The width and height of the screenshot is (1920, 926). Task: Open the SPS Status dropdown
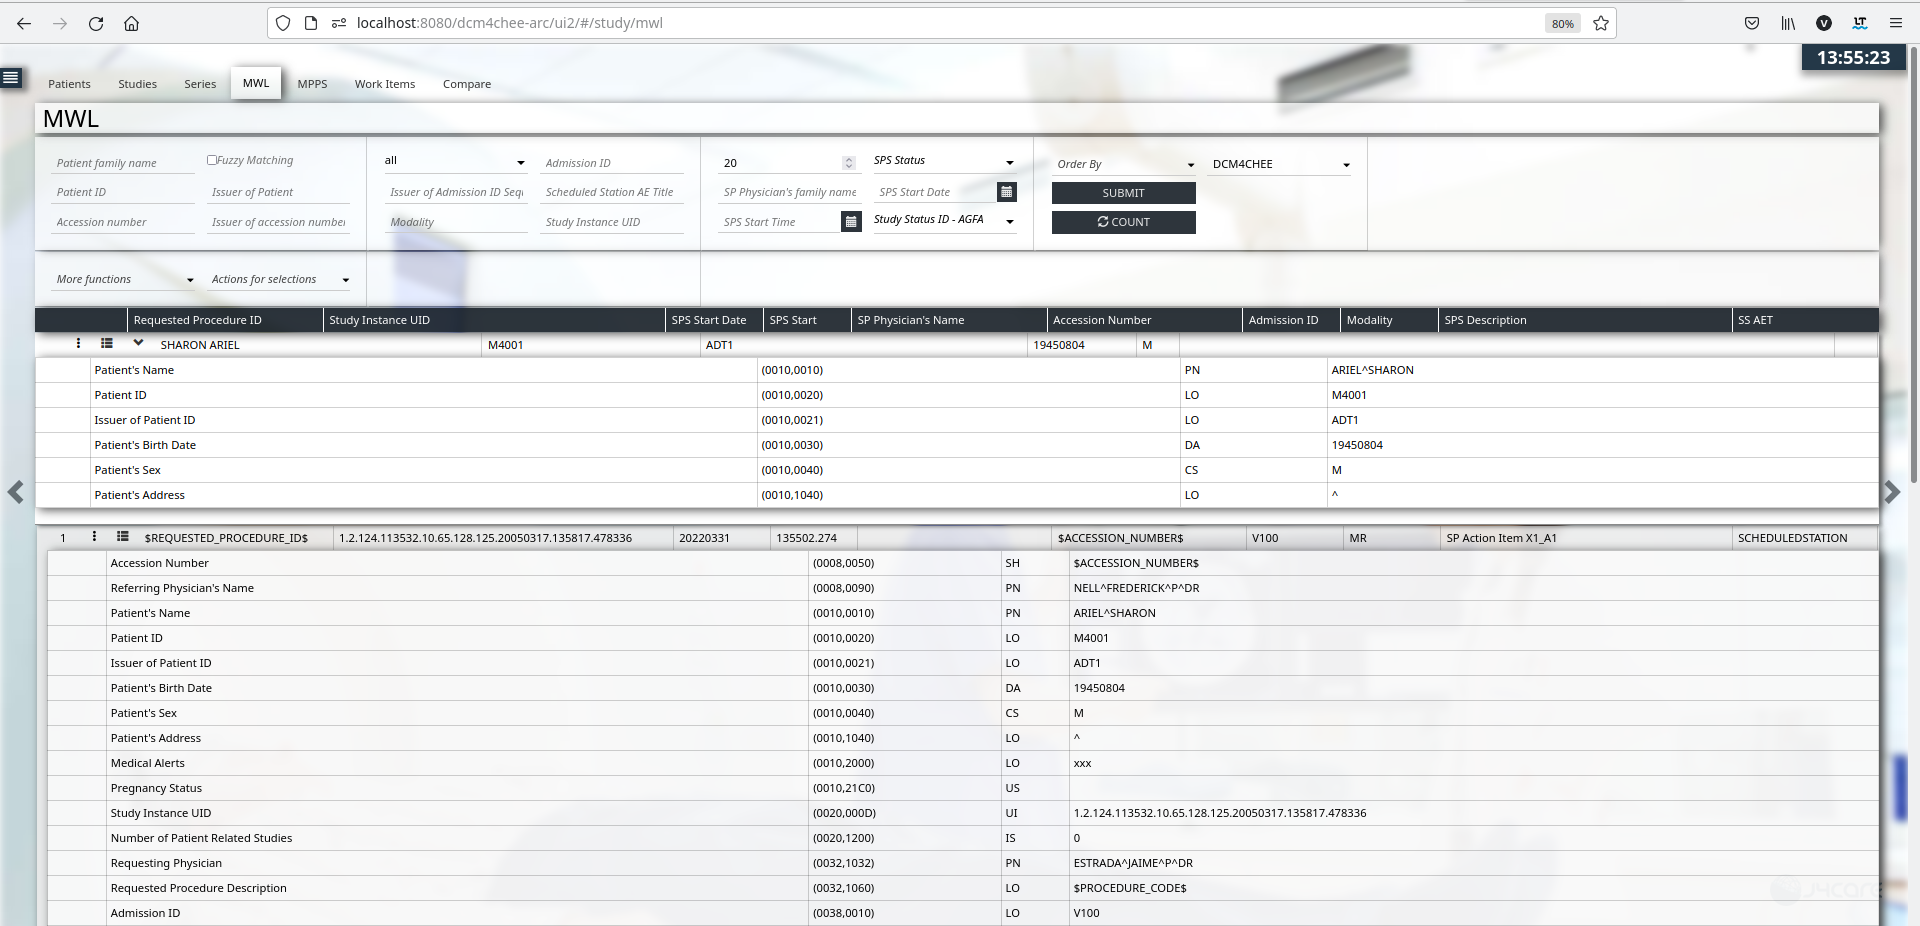(1010, 161)
